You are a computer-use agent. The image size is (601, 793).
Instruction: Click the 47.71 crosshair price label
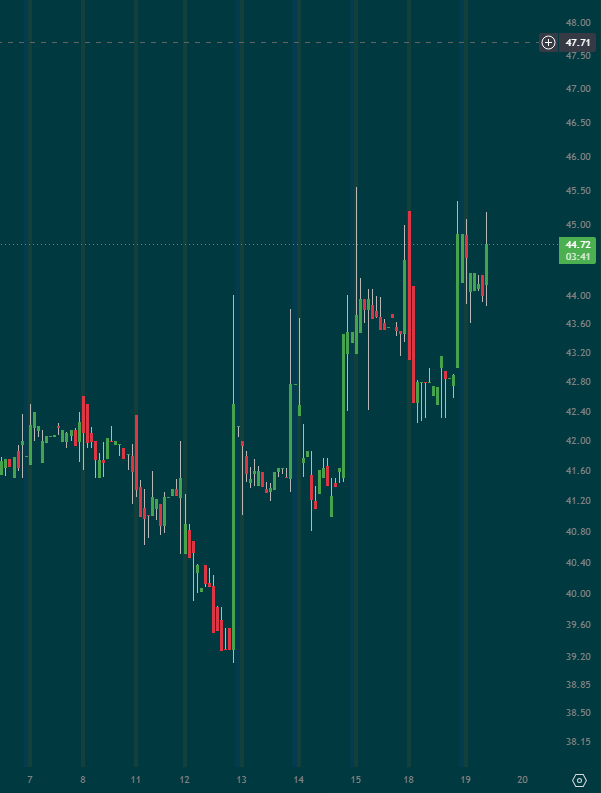point(578,42)
